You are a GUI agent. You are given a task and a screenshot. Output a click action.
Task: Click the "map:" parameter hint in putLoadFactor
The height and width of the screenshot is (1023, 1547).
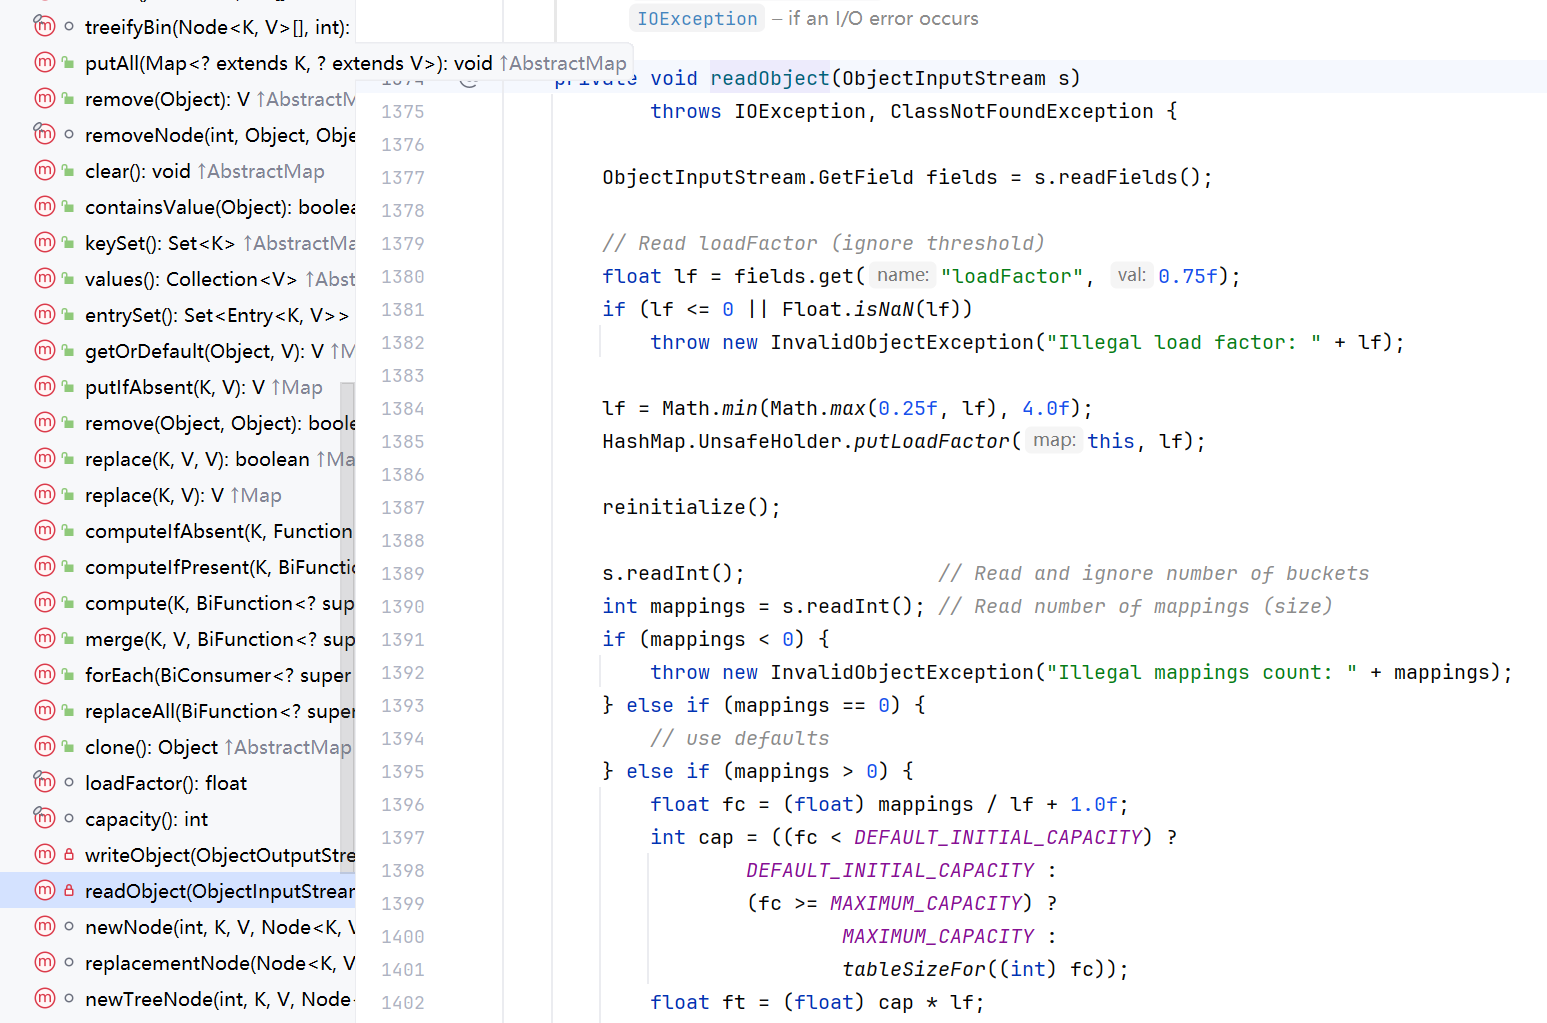coord(1053,441)
